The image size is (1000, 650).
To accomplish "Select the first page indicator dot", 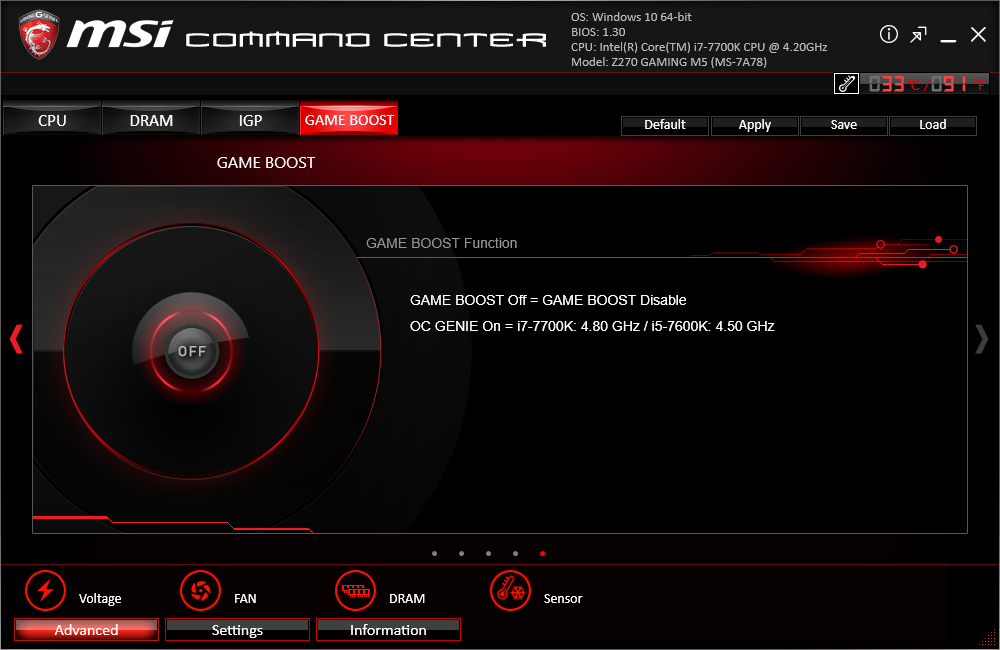I will click(x=434, y=554).
